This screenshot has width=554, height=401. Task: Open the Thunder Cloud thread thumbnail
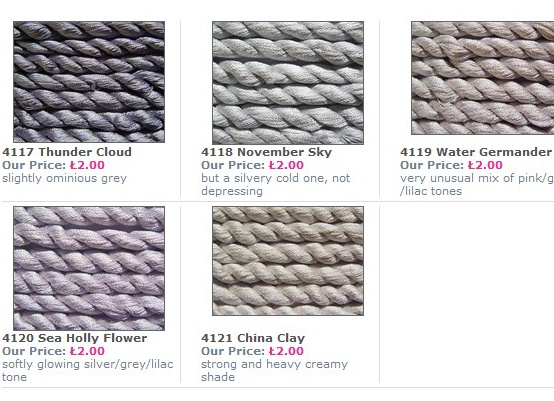point(89,82)
